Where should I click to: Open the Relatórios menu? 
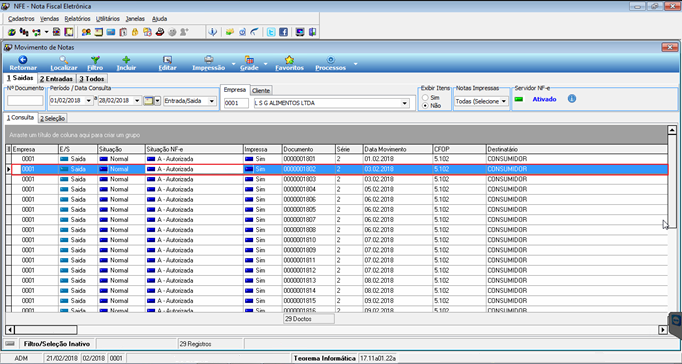pos(77,19)
